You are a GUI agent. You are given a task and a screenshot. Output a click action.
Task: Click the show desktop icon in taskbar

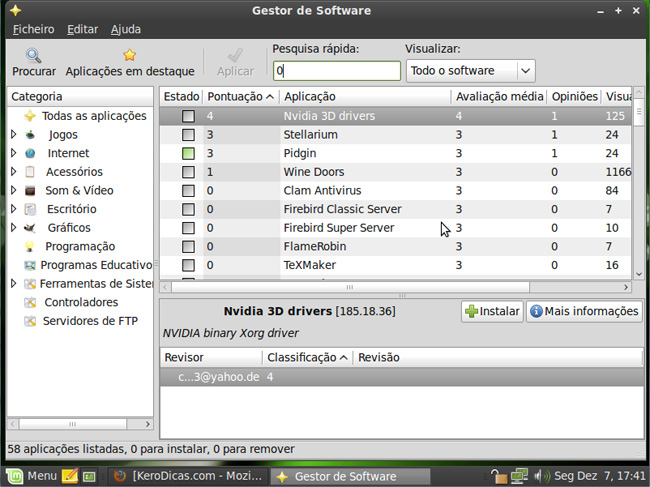(89, 477)
